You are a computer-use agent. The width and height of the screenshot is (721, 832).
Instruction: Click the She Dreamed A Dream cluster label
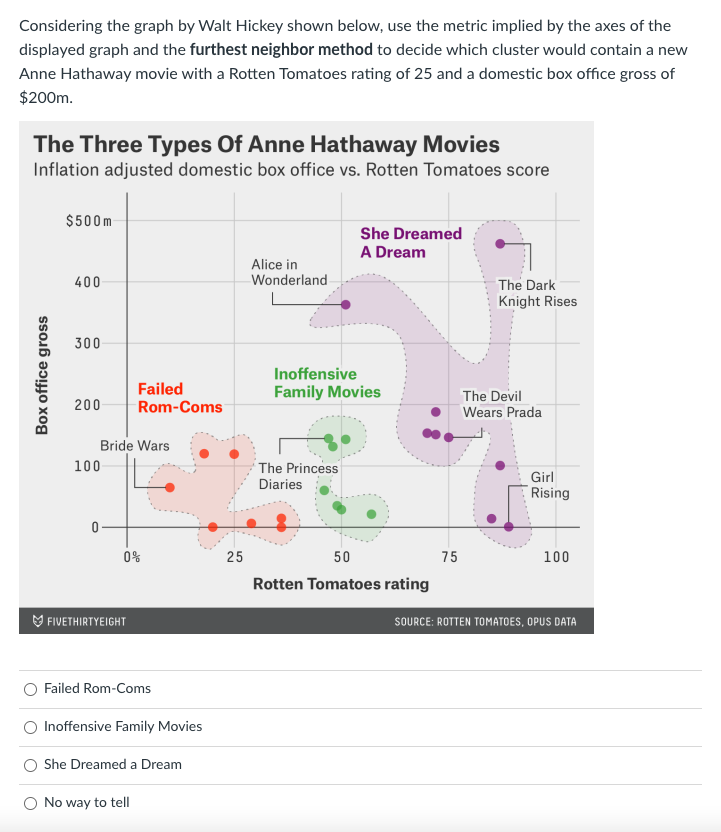click(x=411, y=243)
